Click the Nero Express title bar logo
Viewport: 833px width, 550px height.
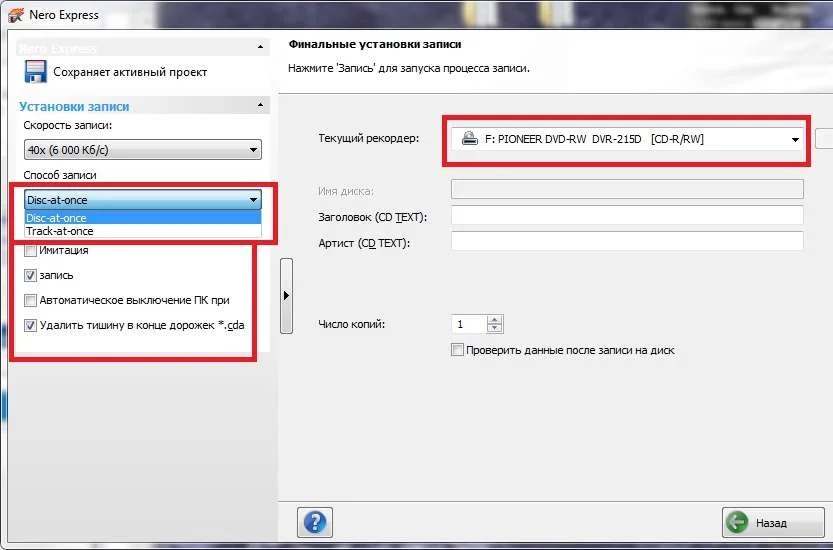coord(16,15)
